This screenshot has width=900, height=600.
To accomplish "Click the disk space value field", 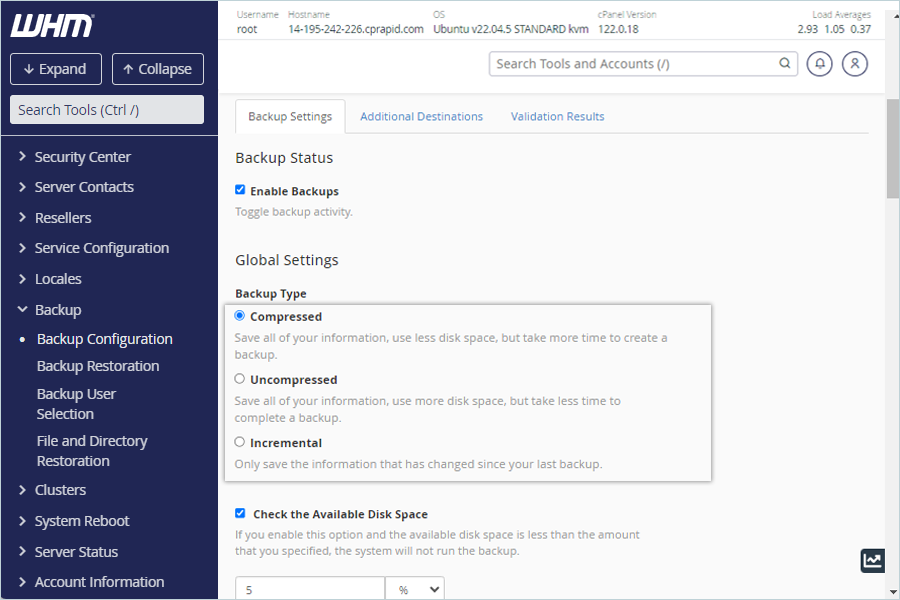I will pyautogui.click(x=310, y=589).
